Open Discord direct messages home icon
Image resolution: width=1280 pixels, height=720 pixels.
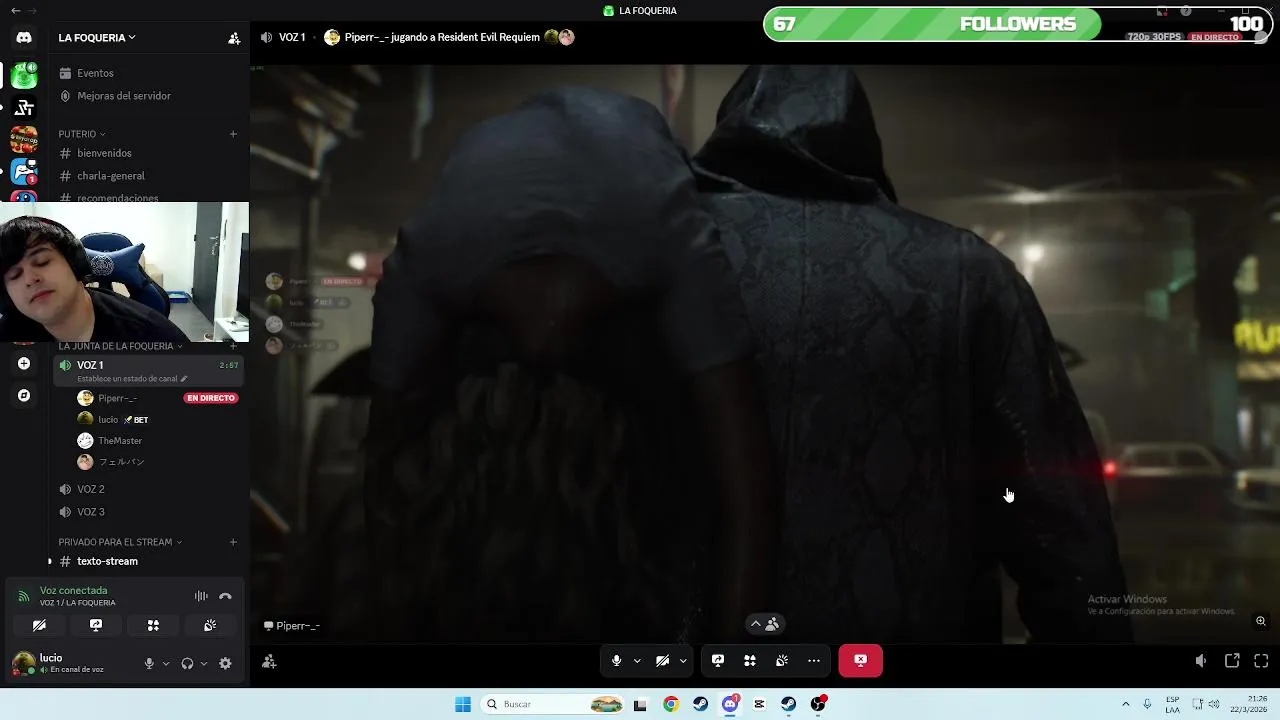tap(24, 38)
